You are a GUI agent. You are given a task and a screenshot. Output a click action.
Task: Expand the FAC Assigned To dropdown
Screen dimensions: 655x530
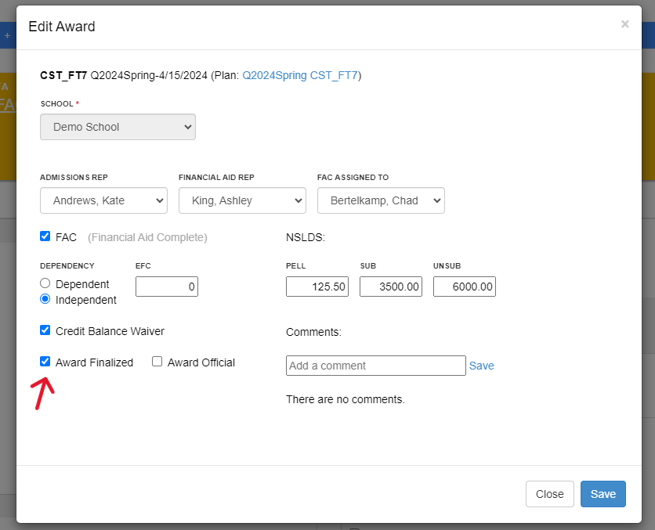[380, 201]
